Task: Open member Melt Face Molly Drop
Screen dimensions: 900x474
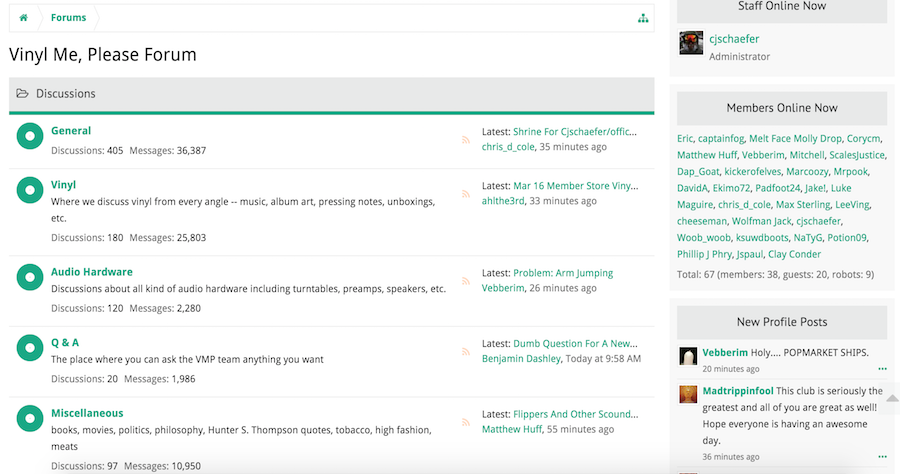Action: point(795,139)
